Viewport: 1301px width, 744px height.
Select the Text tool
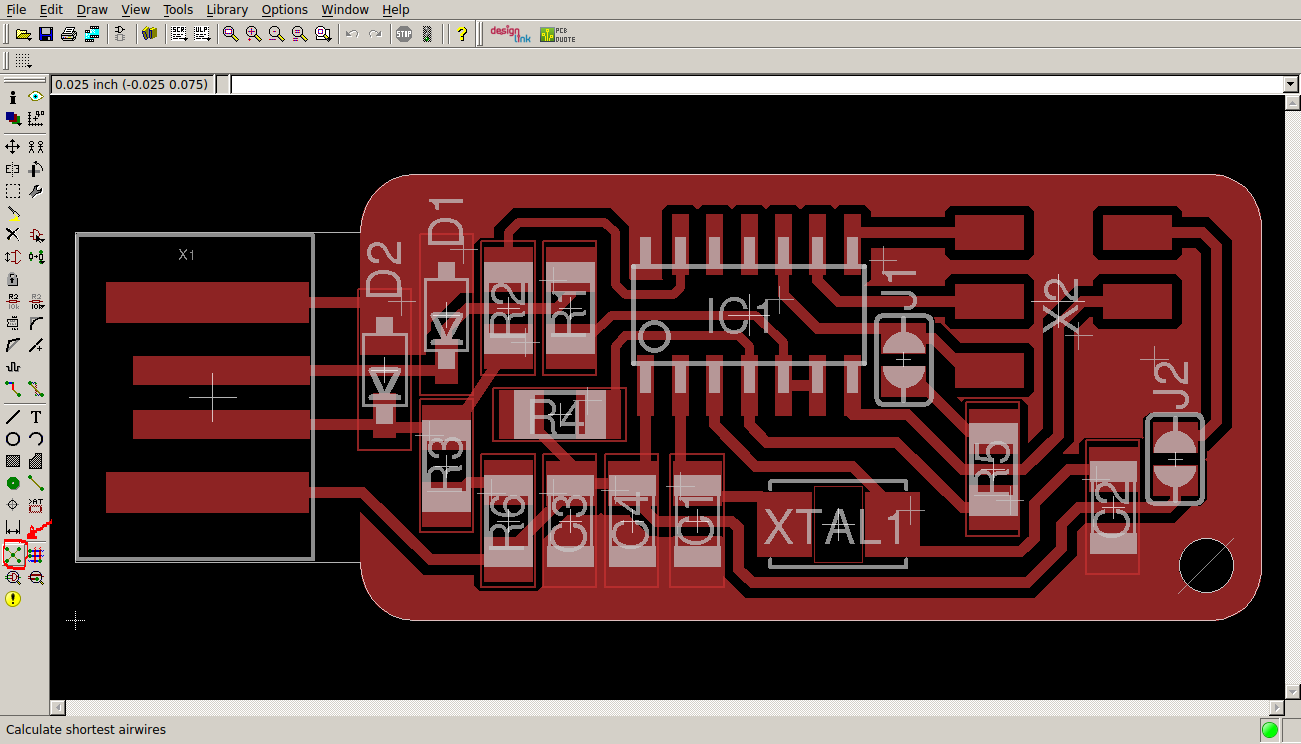click(36, 417)
